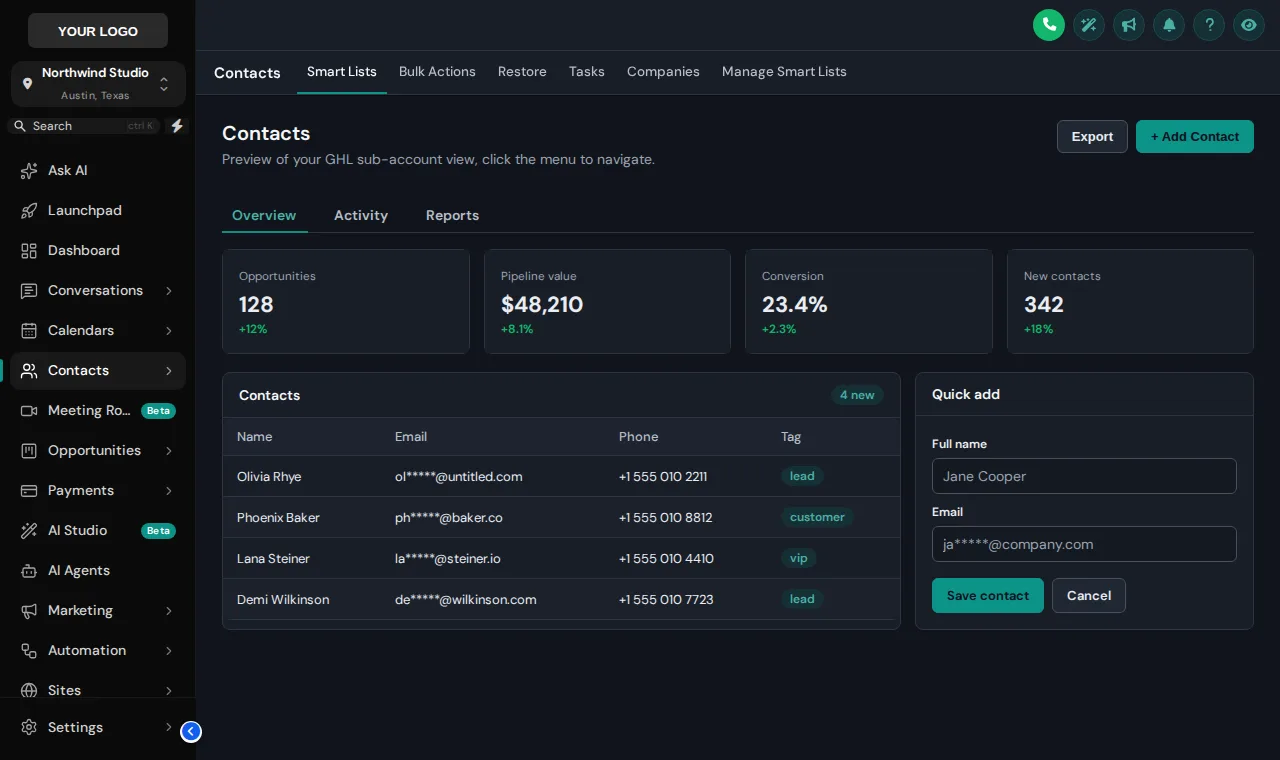This screenshot has height=760, width=1280.
Task: Click the Save contact button
Action: [x=988, y=596]
